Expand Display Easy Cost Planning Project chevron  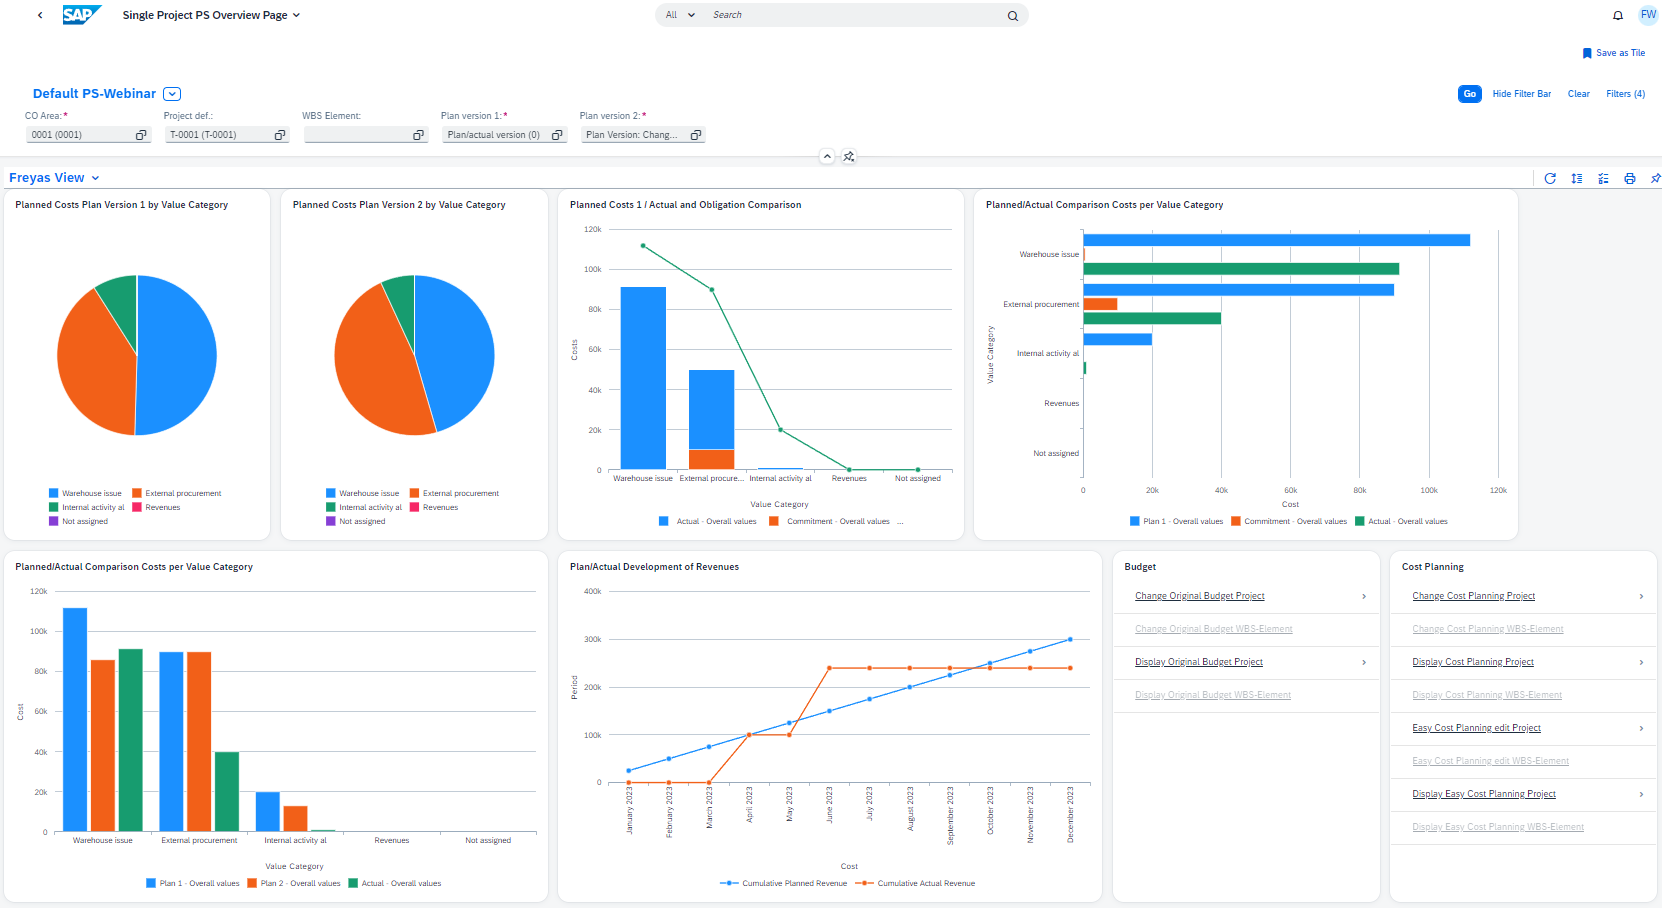[x=1641, y=795]
